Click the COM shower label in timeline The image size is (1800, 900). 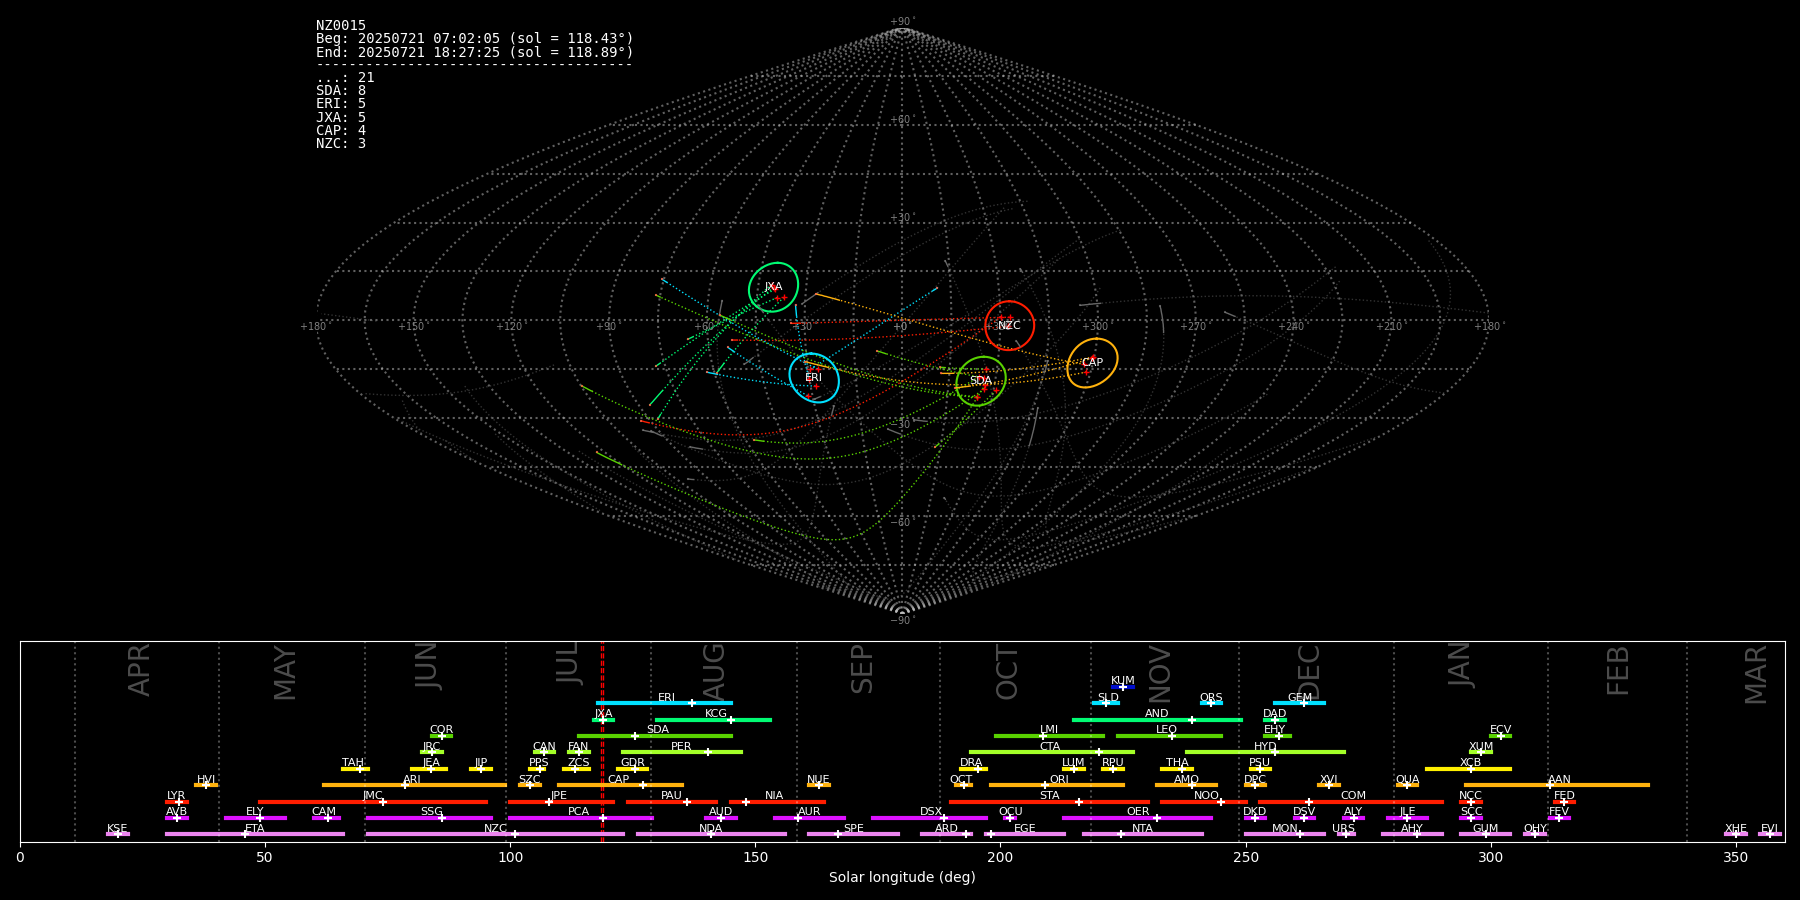tap(1354, 796)
